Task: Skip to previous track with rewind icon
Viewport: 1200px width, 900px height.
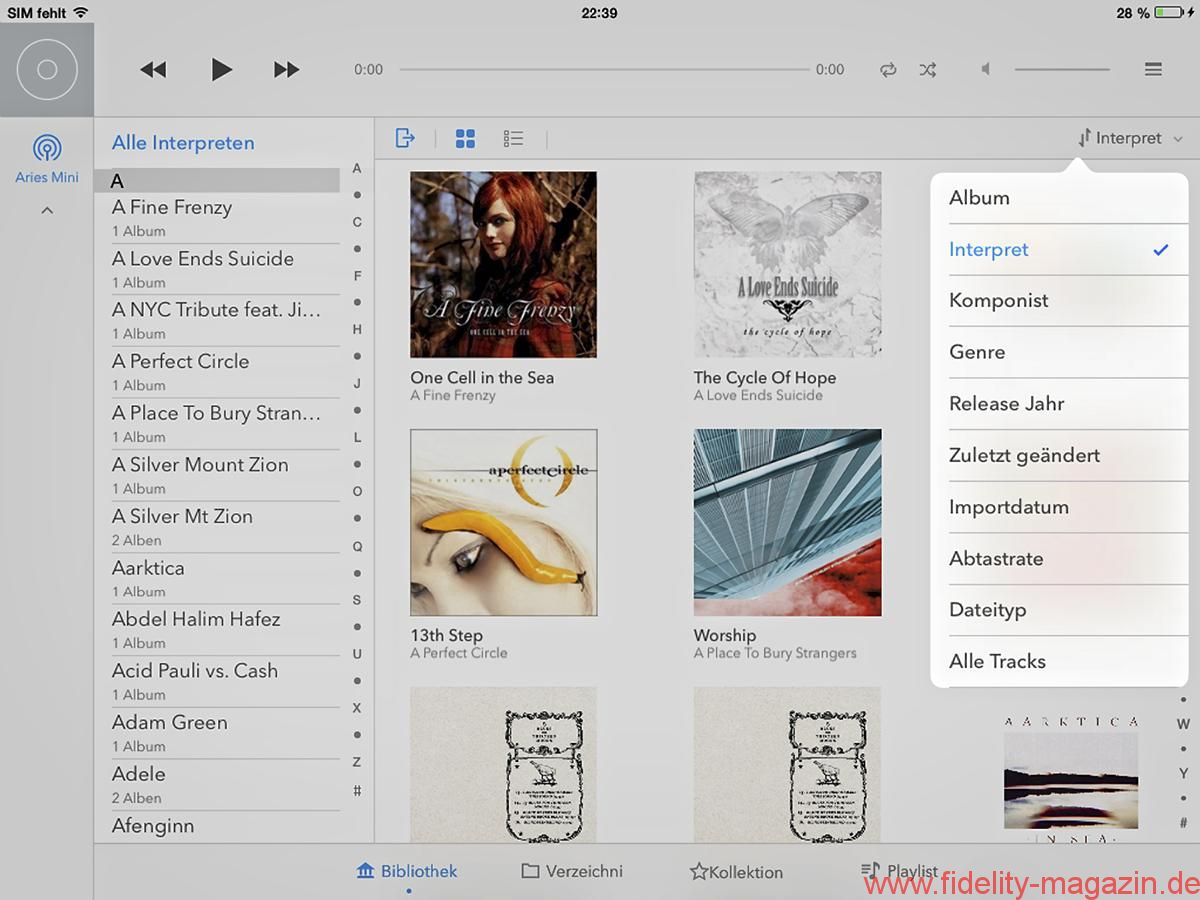Action: tap(153, 69)
